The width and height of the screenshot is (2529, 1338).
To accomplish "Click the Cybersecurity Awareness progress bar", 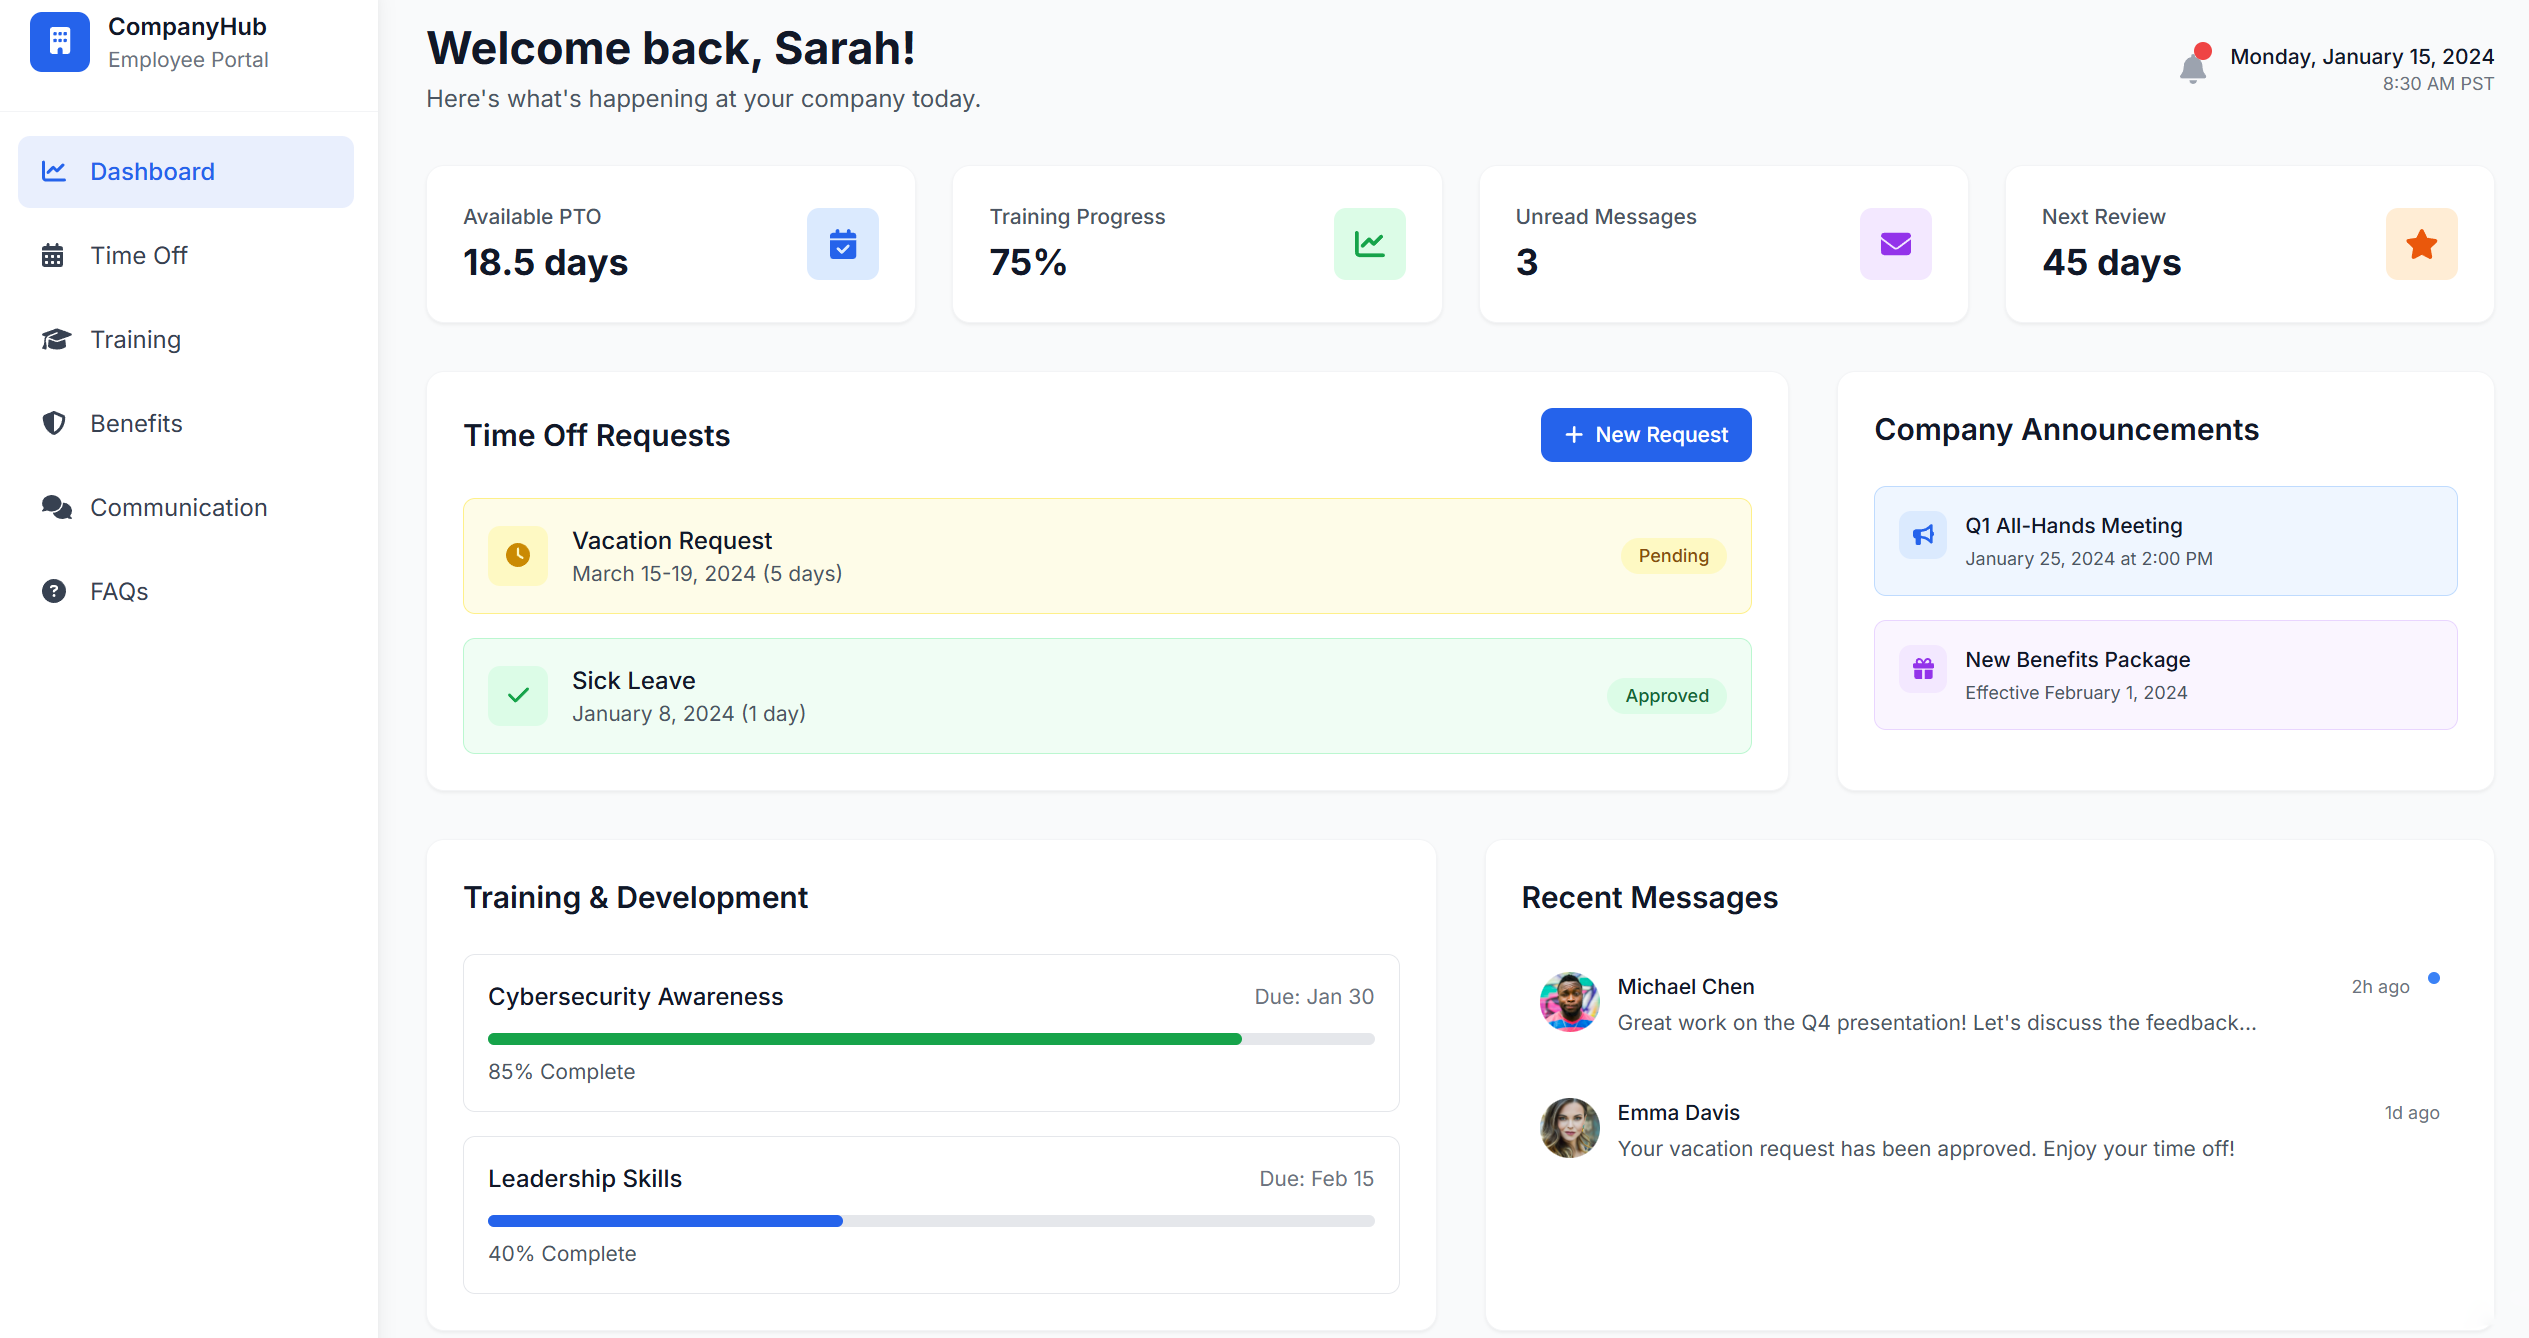I will point(930,1039).
